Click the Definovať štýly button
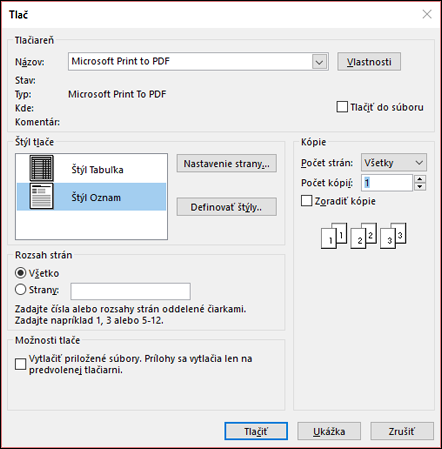Screen dimensions: 442x449 click(227, 207)
